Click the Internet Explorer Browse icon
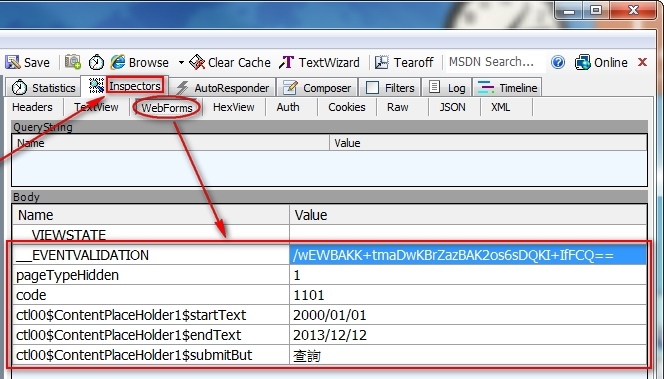Screen dimensions: 664x379 coord(117,62)
